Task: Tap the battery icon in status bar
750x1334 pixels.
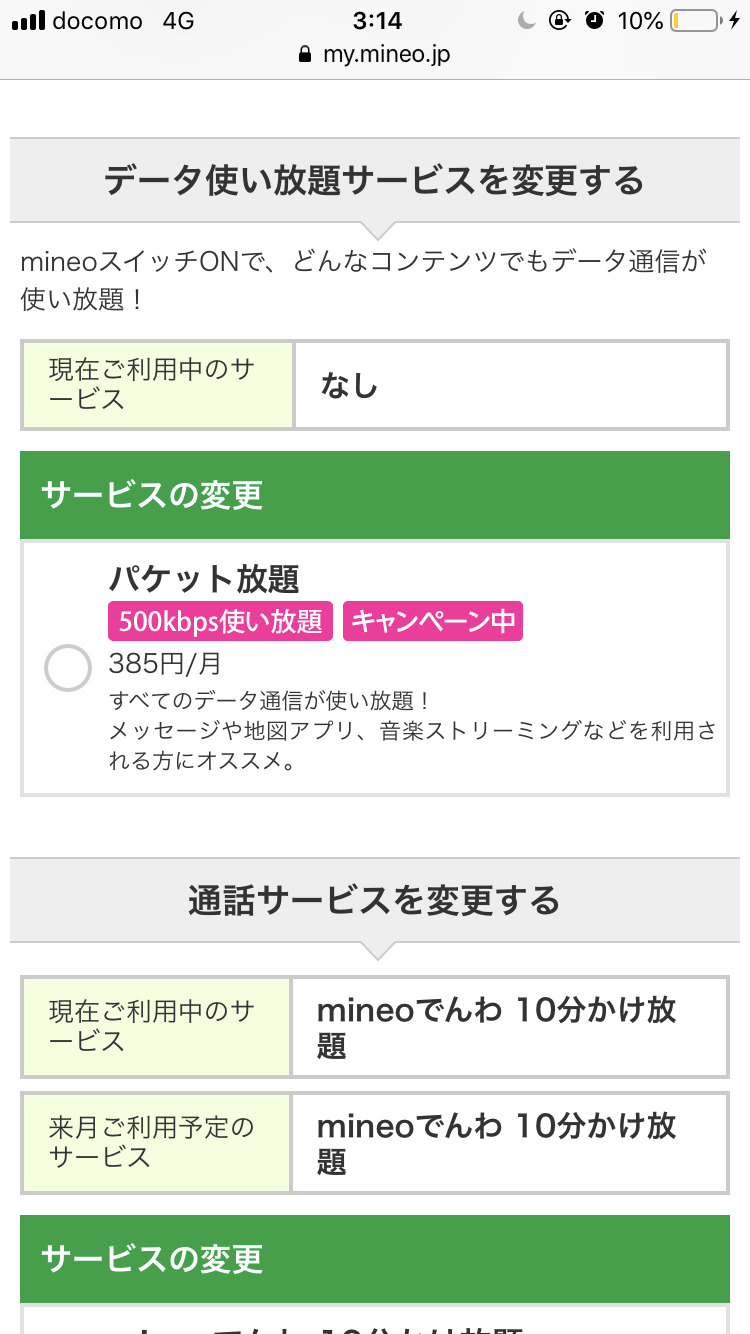Action: [x=694, y=21]
